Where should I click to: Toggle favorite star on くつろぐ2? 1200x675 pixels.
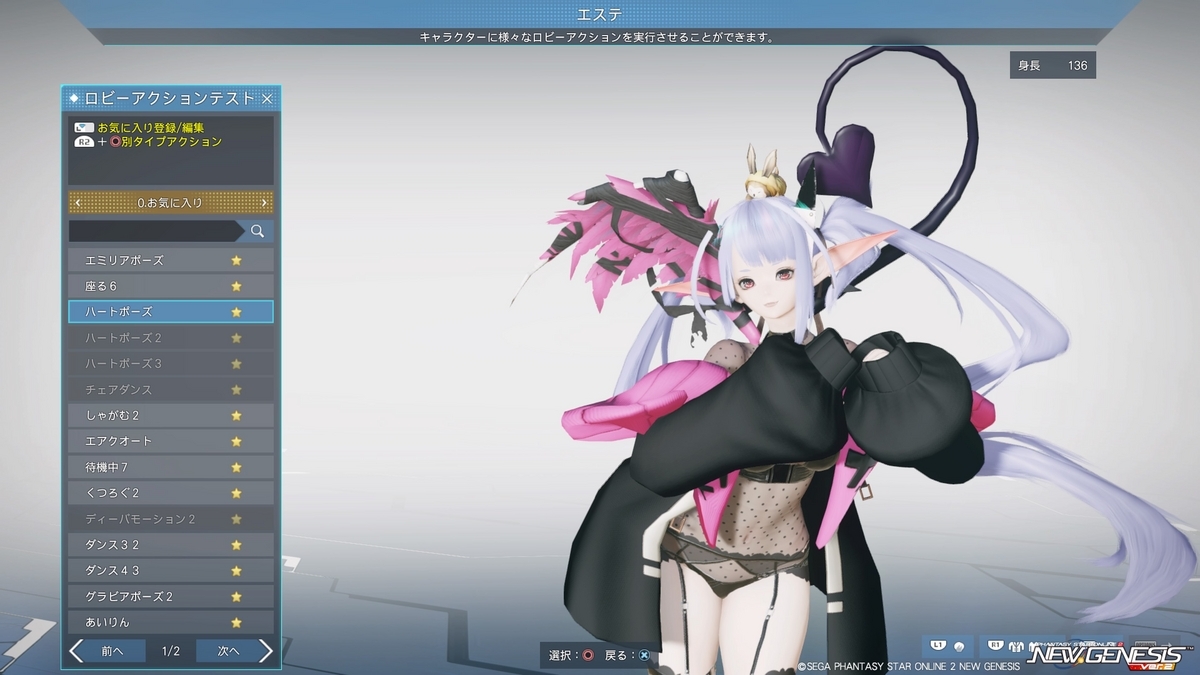pyautogui.click(x=236, y=493)
